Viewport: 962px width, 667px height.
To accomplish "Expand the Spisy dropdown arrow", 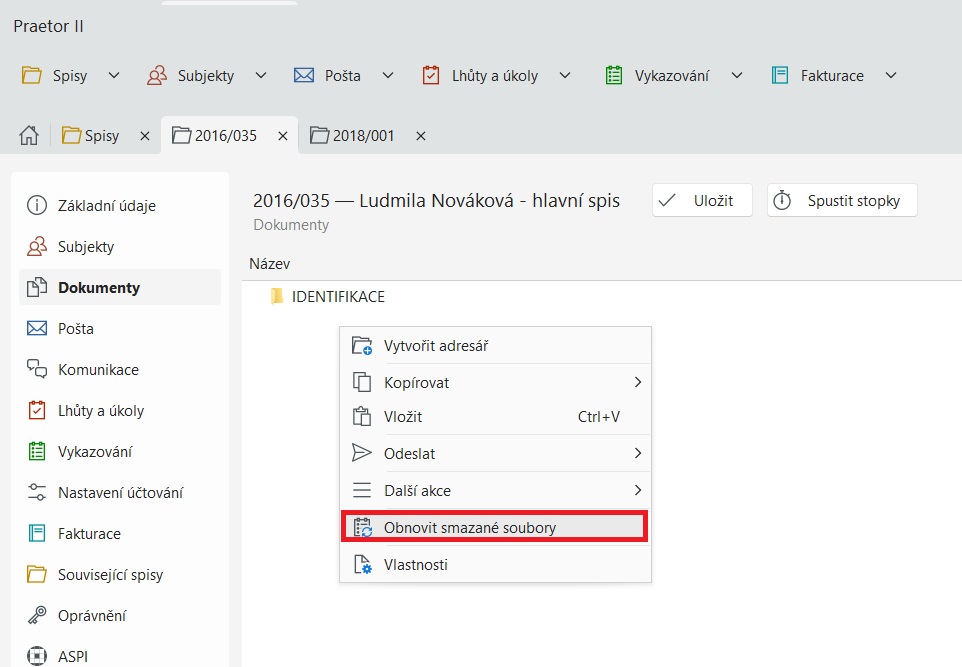I will [113, 75].
